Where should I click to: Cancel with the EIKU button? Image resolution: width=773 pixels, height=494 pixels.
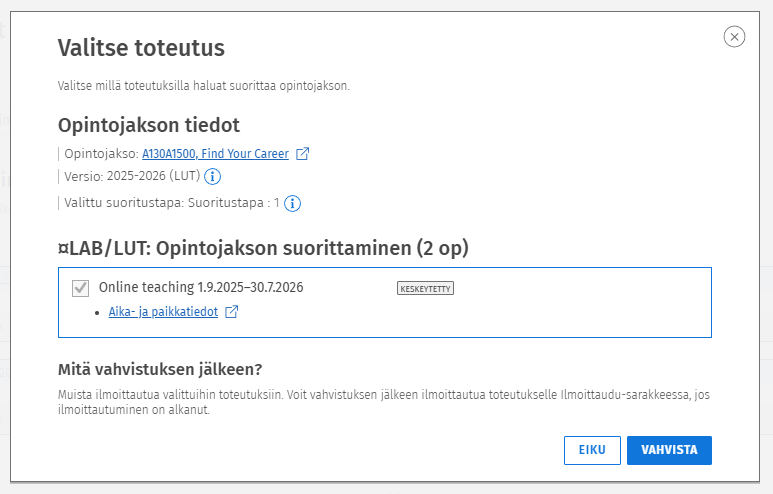(x=592, y=450)
